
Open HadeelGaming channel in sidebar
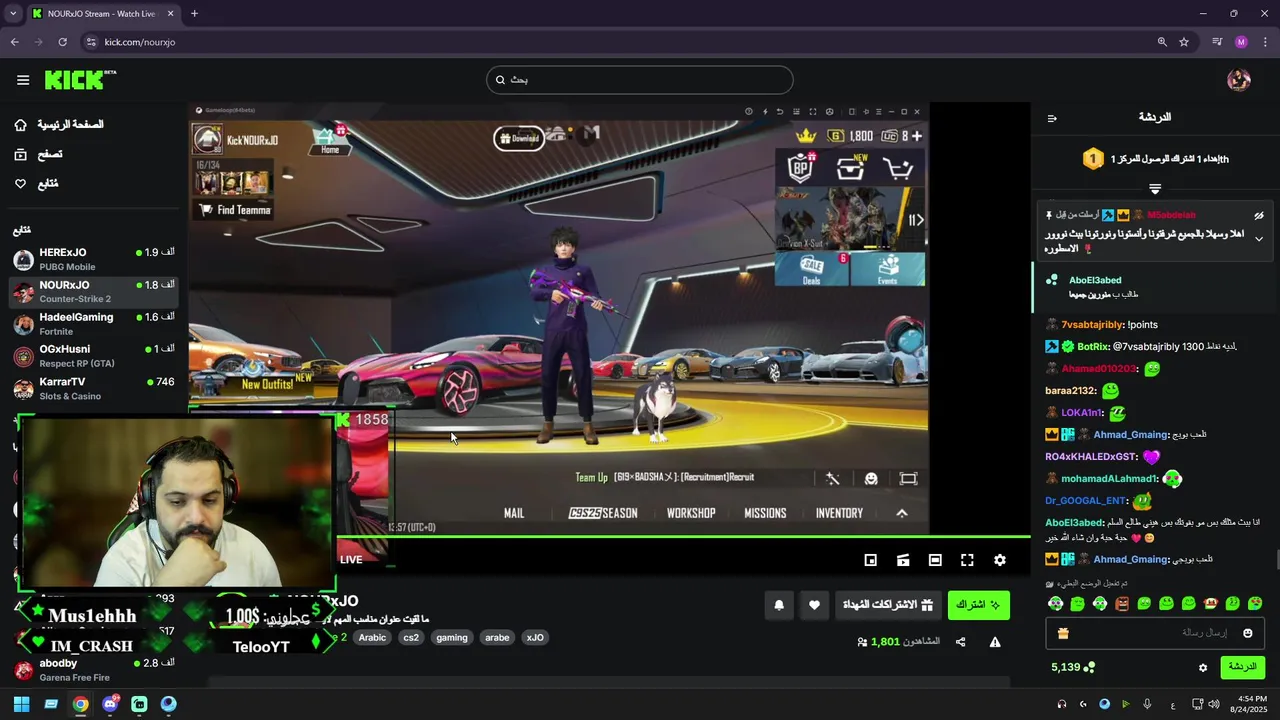click(94, 324)
